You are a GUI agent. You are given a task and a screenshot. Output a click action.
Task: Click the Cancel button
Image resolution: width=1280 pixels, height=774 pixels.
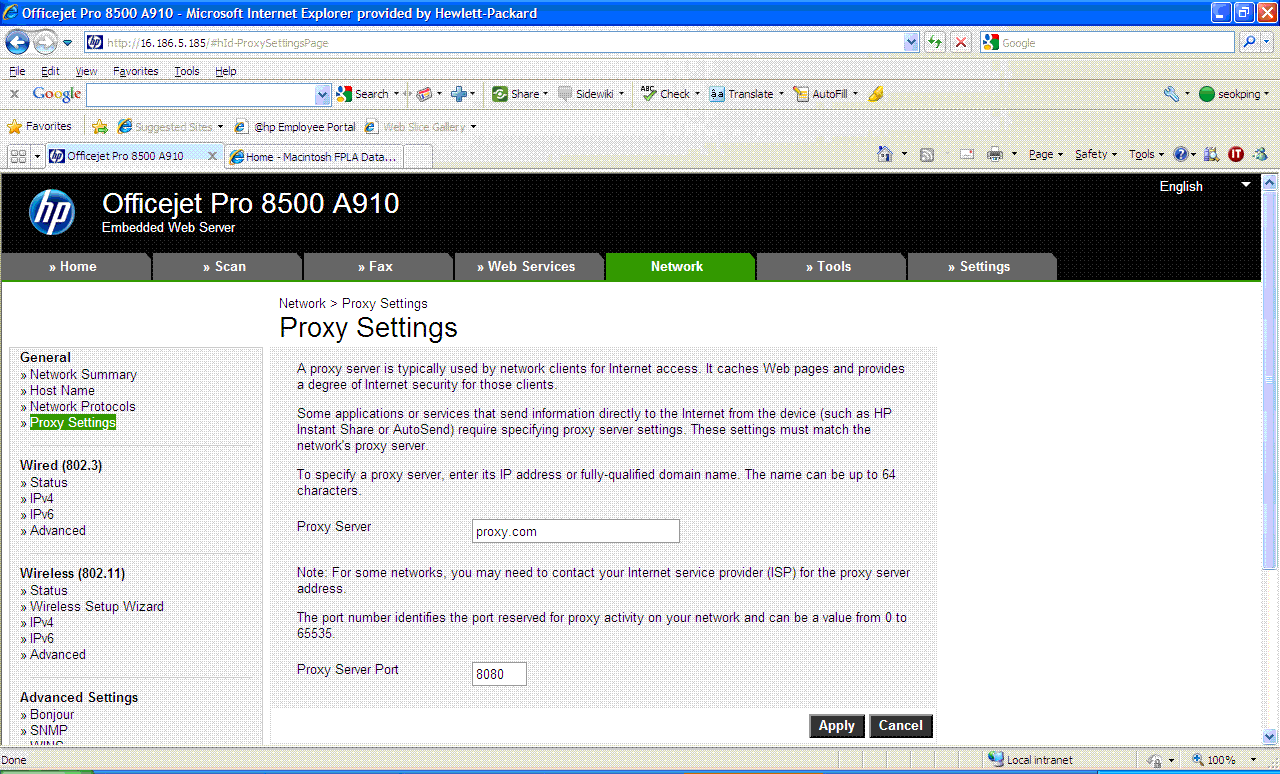pos(901,726)
